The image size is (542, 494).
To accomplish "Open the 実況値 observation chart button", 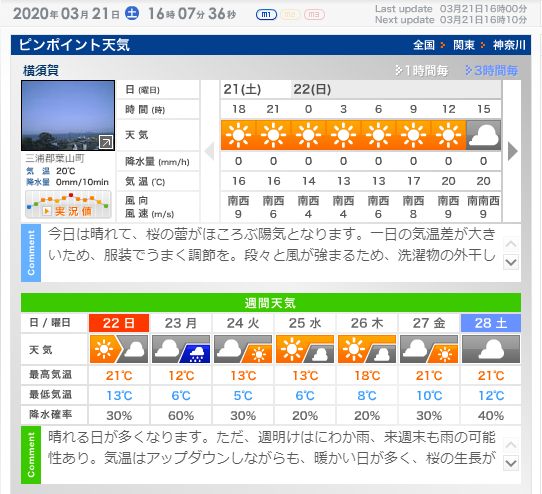I will click(x=68, y=205).
